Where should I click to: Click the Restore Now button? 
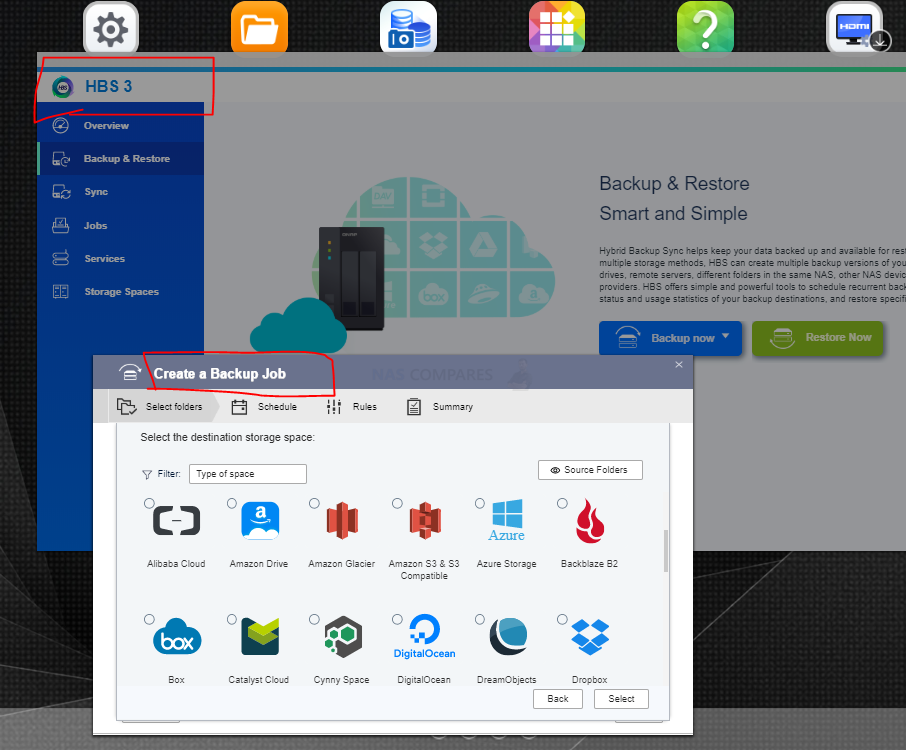click(818, 338)
